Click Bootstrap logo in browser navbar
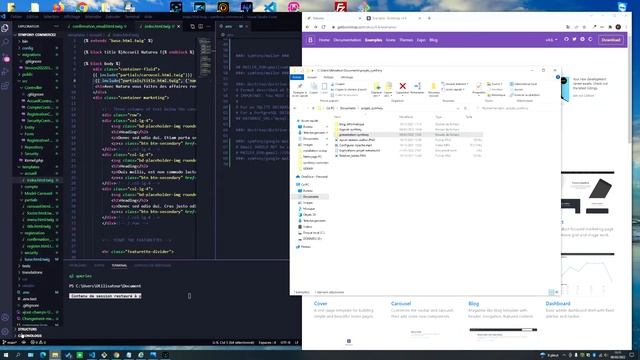Screen dimensions: 640x360 click(310, 40)
